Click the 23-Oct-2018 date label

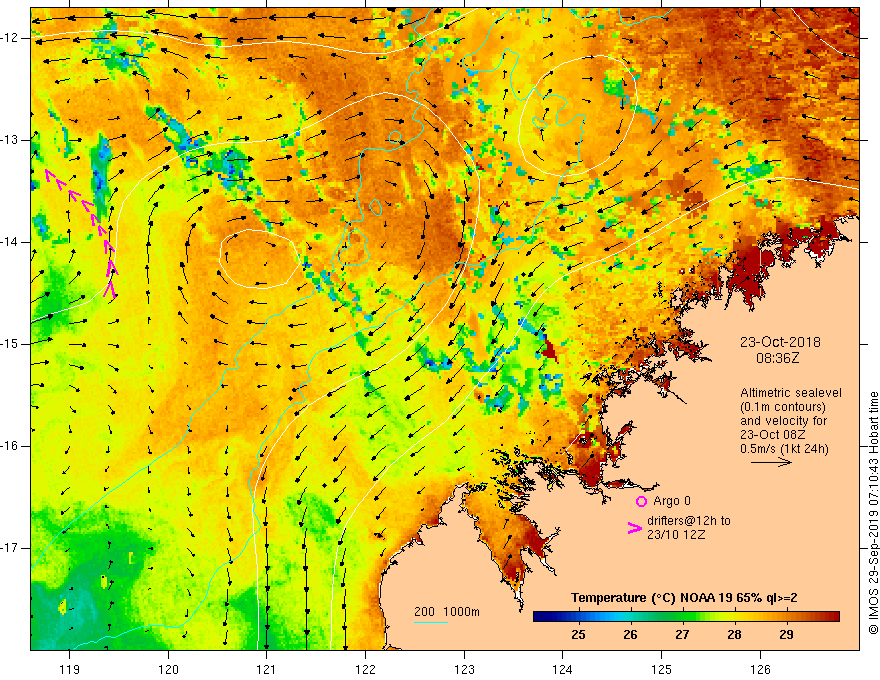(x=780, y=342)
